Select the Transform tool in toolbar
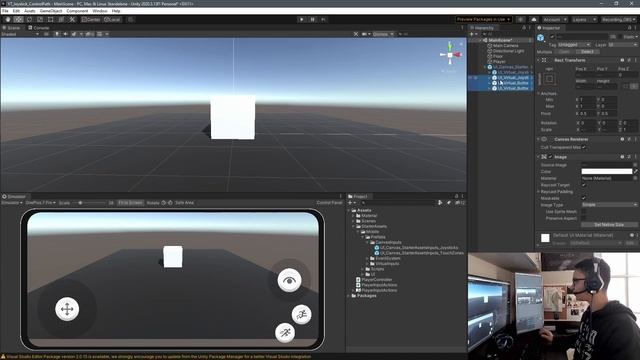This screenshot has width=640, height=360. 61,19
